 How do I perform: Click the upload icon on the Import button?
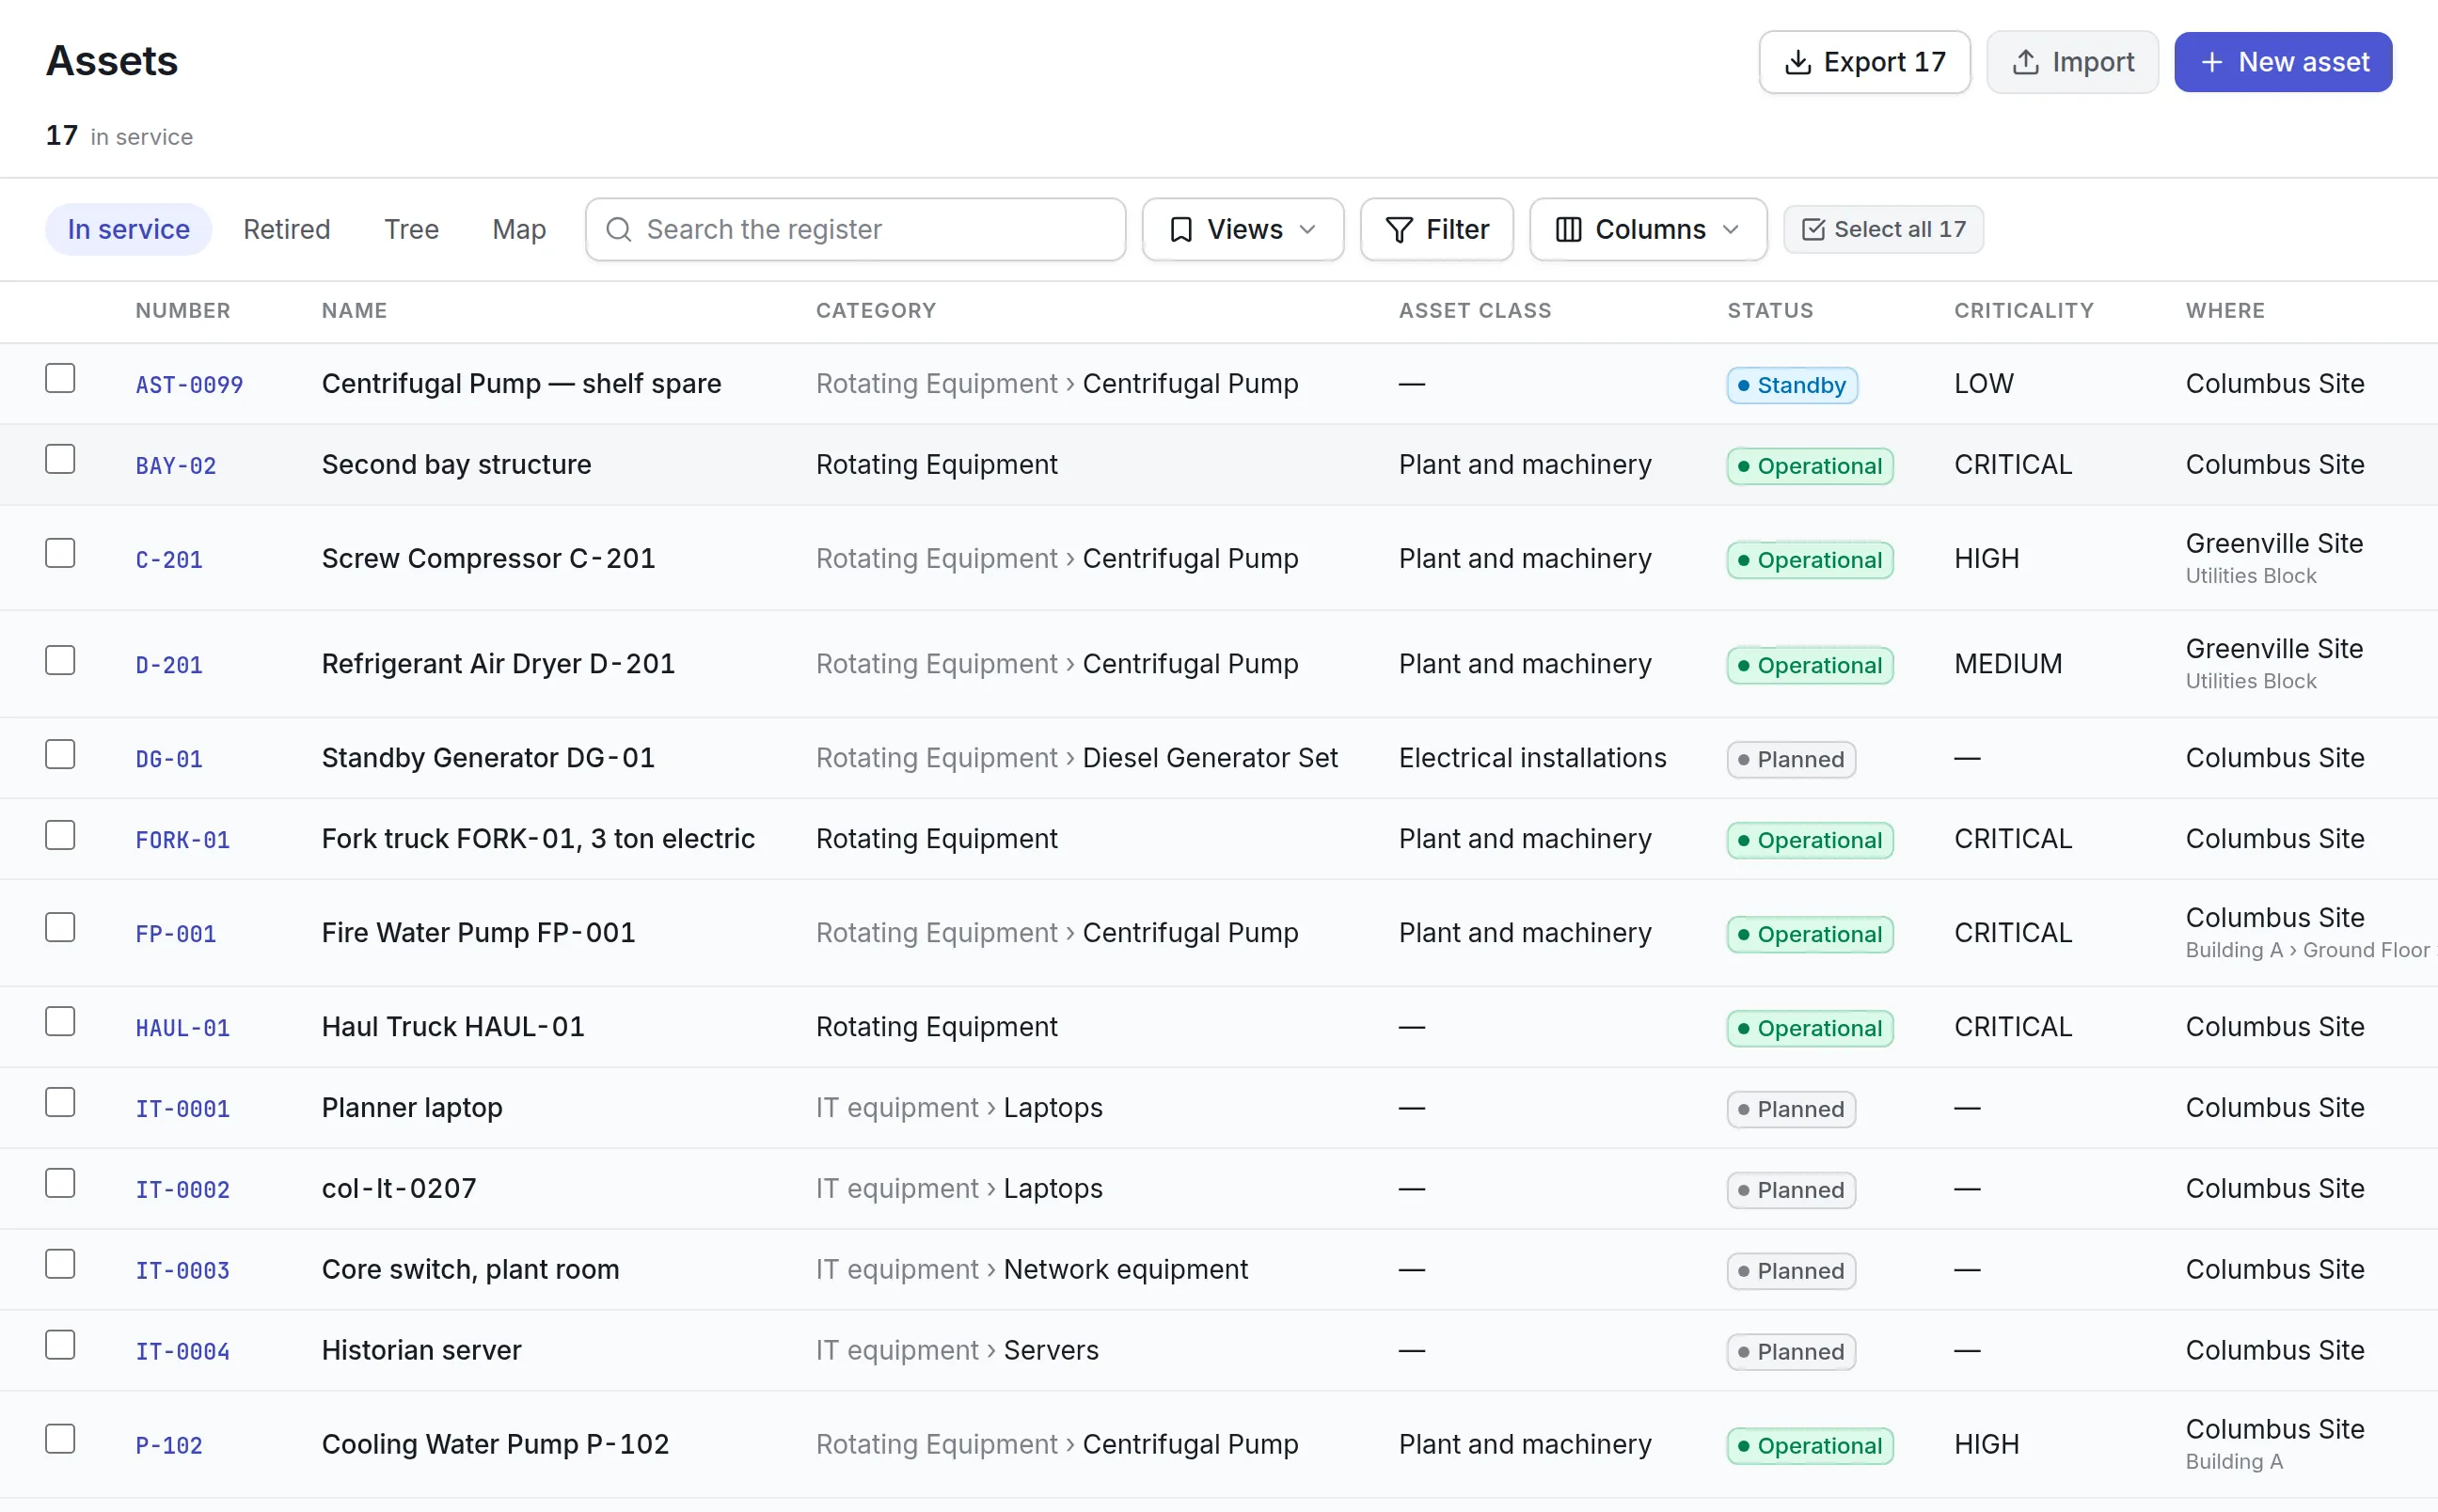(2025, 62)
